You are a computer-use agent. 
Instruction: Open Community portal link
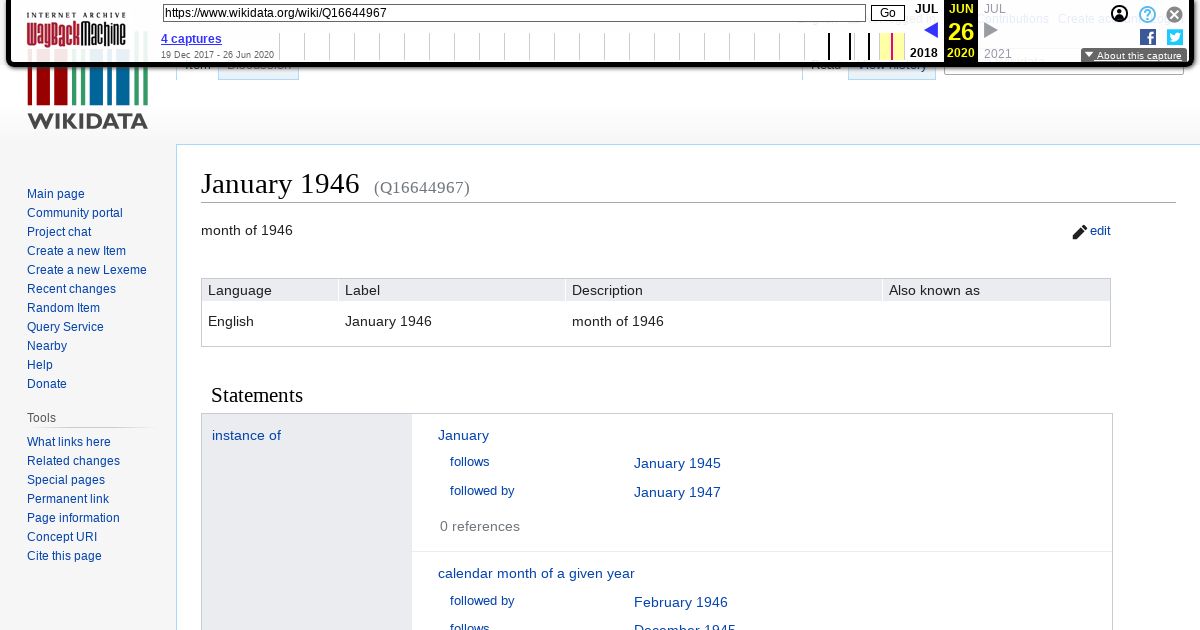[75, 213]
